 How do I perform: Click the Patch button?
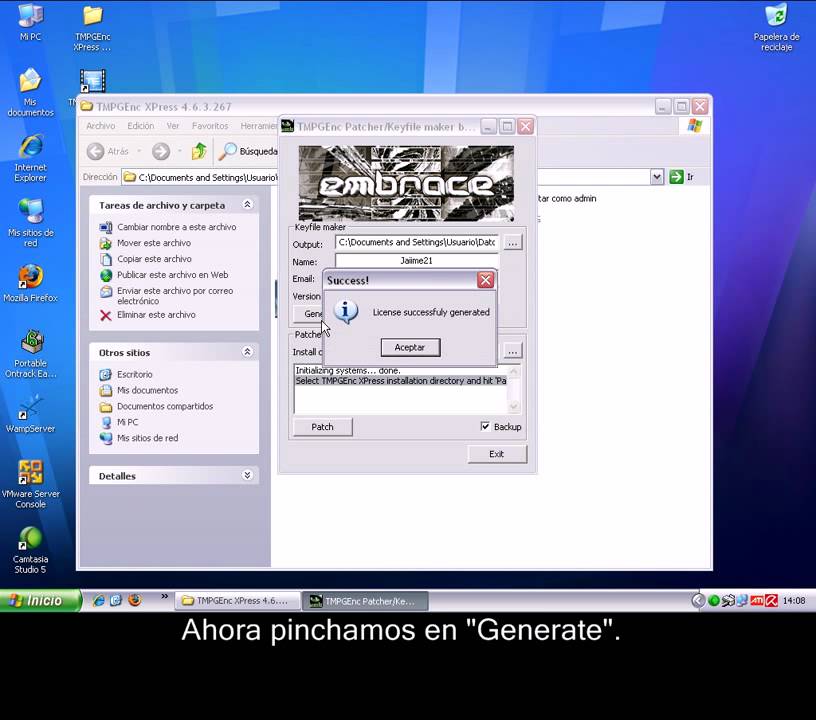coord(323,427)
